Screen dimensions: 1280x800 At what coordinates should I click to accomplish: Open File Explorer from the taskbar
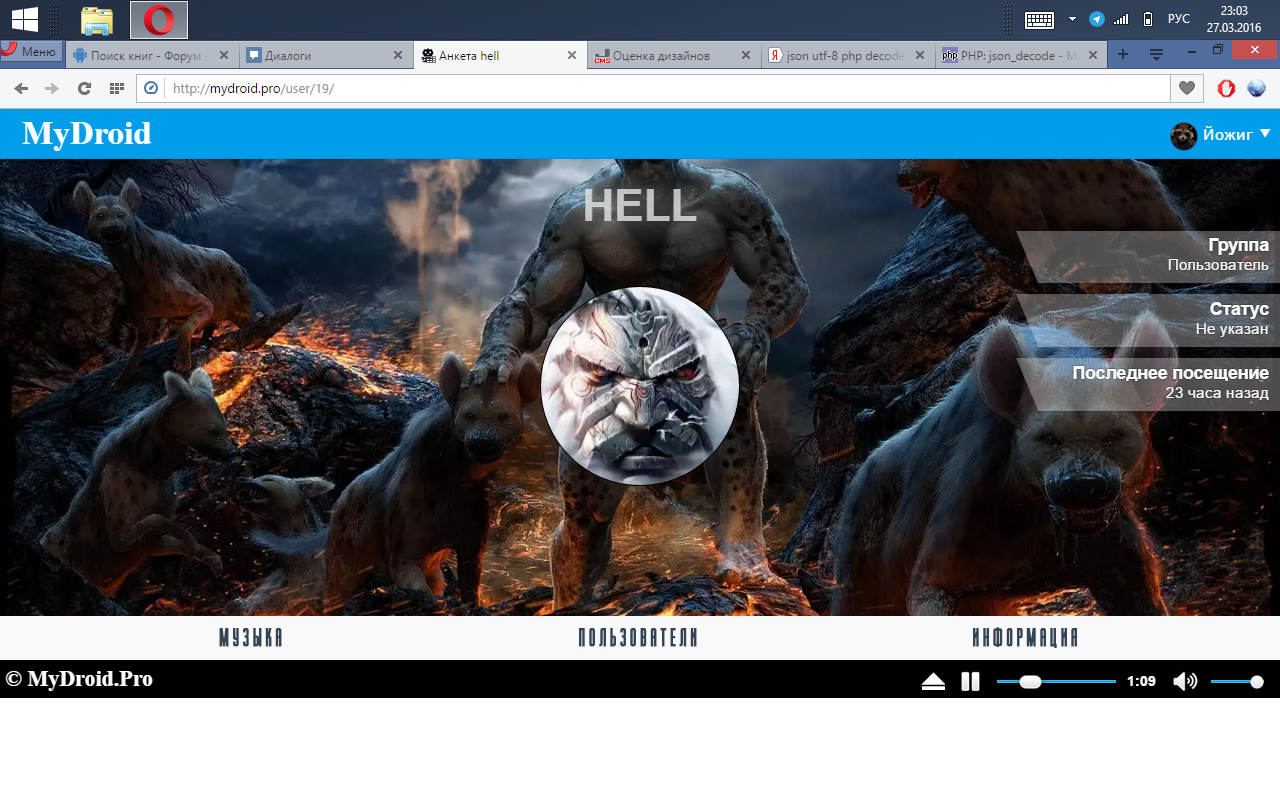[x=97, y=20]
